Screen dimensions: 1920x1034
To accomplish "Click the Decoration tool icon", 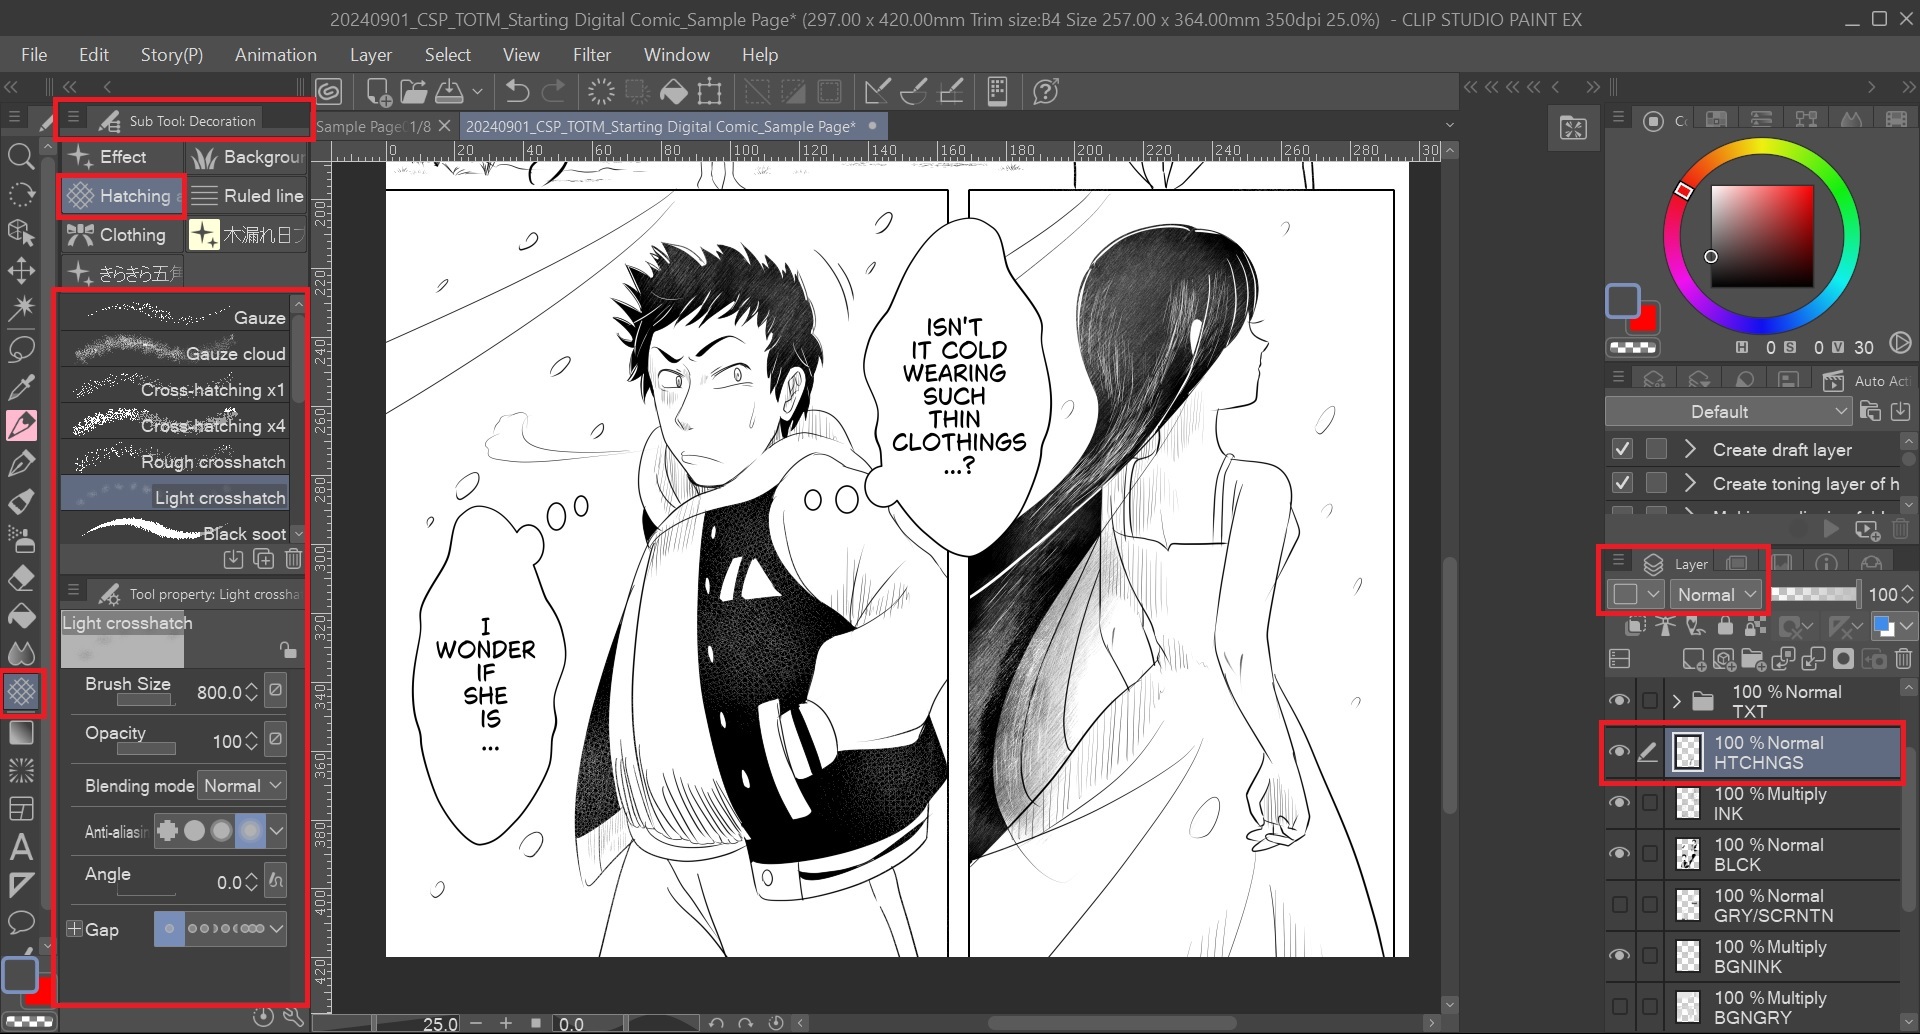I will click(x=21, y=692).
